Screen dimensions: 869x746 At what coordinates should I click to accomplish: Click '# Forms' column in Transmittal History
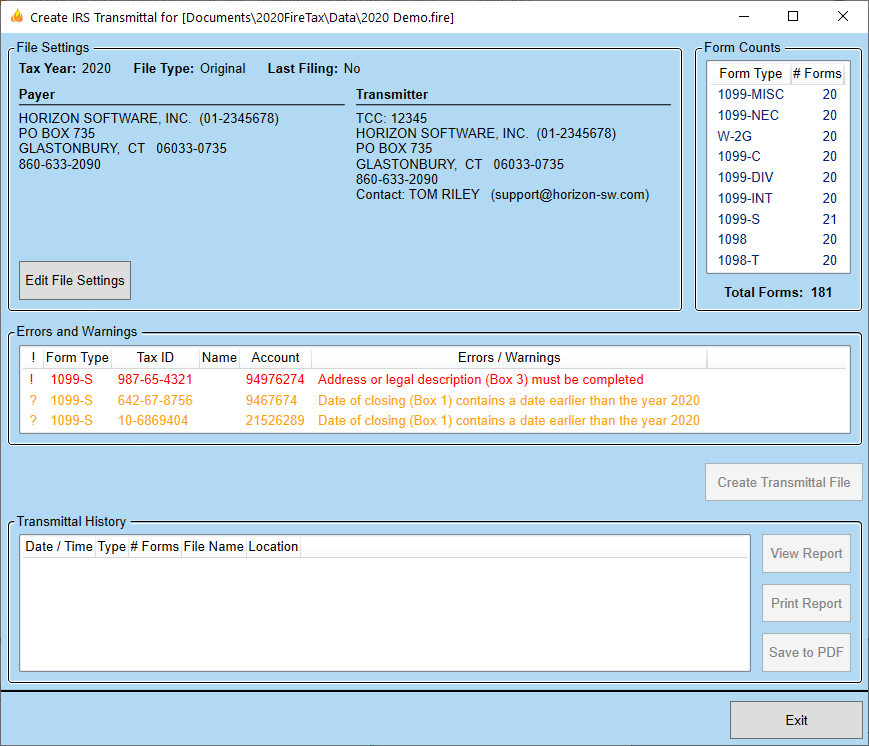(154, 546)
